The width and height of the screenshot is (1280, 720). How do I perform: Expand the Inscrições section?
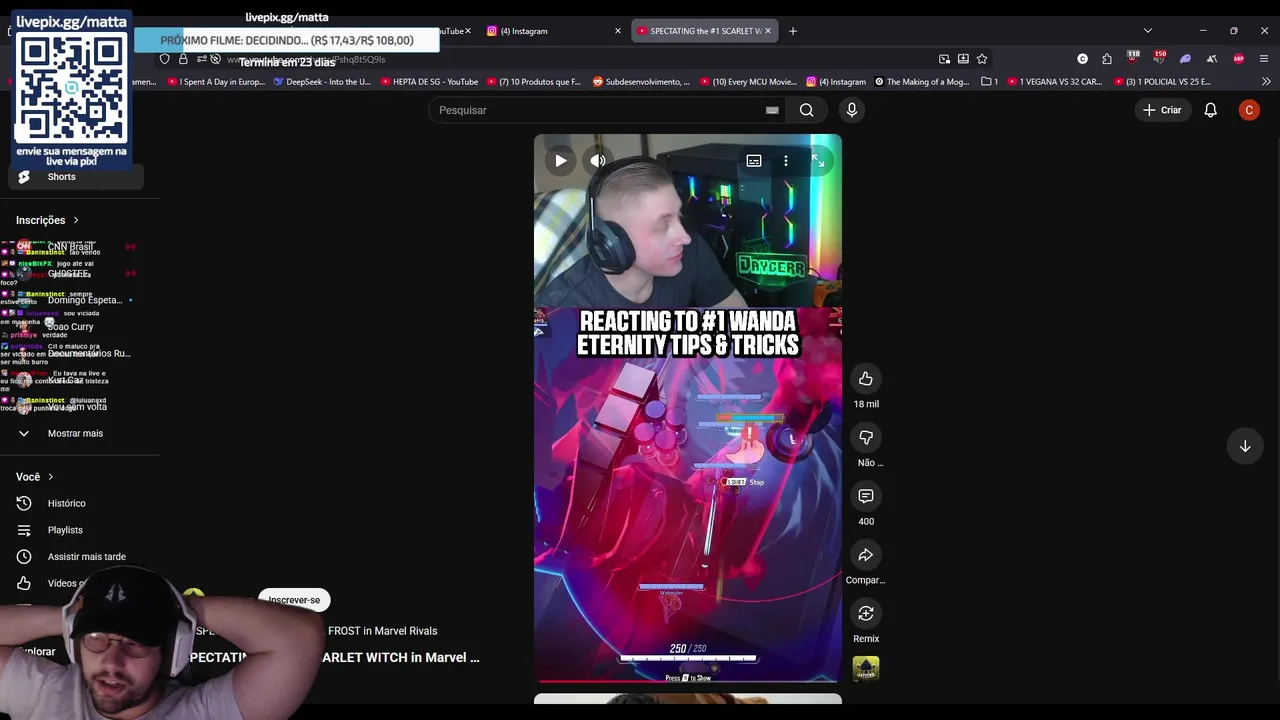coord(47,220)
